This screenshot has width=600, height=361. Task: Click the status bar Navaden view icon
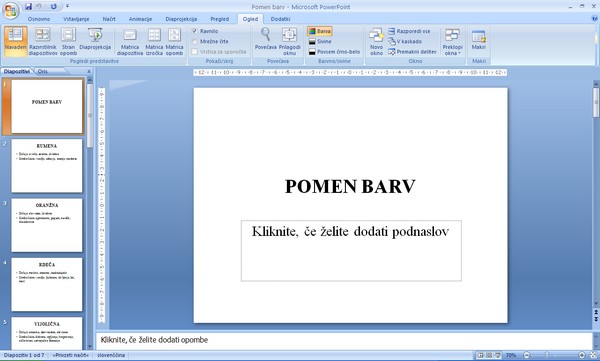click(481, 355)
